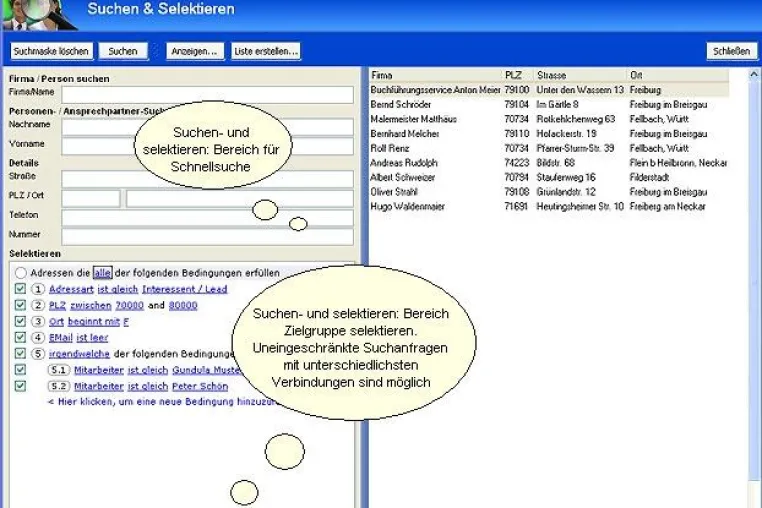Select the Albert Schweizer result row
762x508 pixels.
pos(549,177)
